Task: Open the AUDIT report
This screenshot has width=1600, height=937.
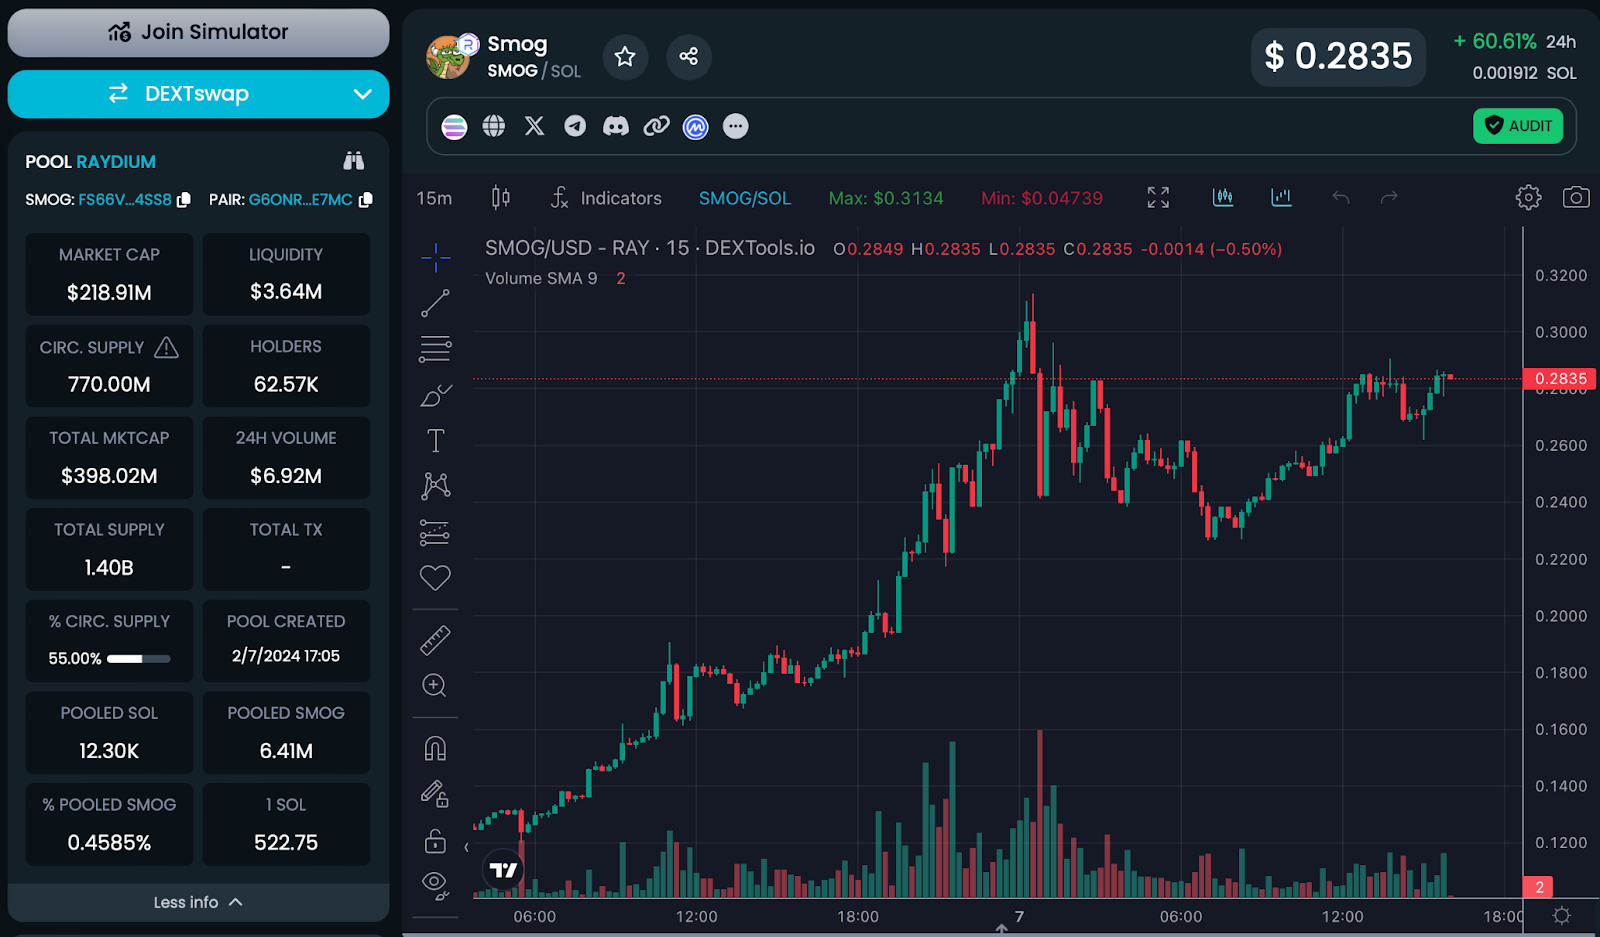Action: tap(1518, 126)
